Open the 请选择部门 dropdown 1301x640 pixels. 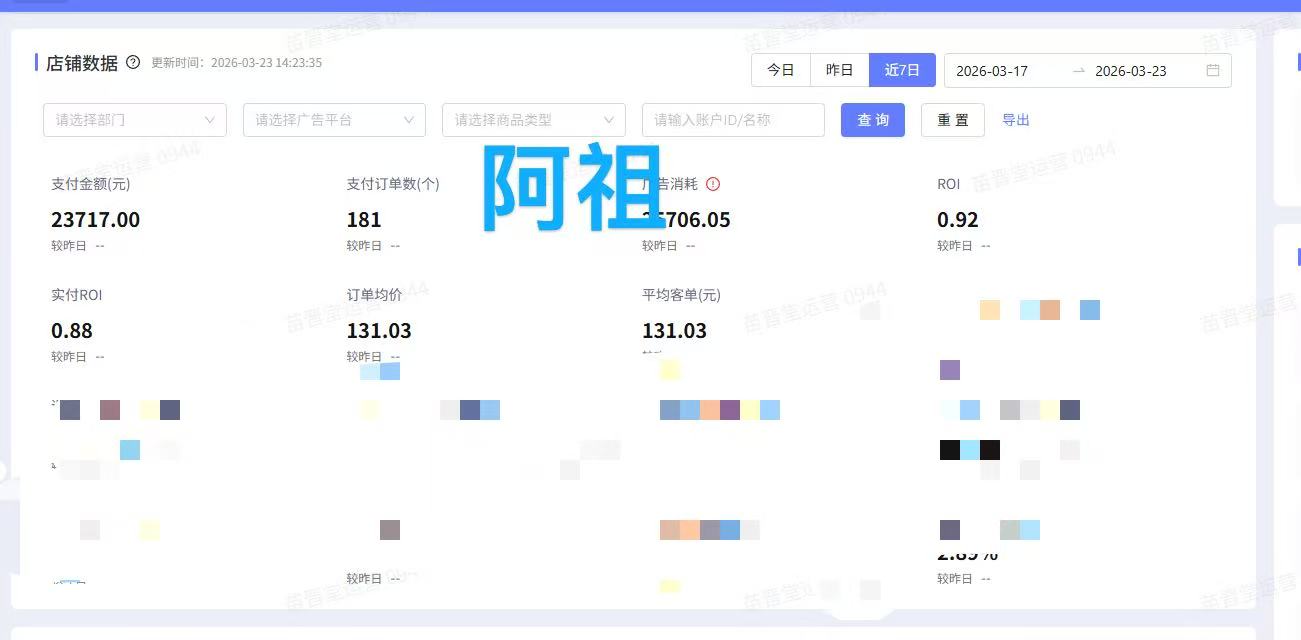point(135,120)
